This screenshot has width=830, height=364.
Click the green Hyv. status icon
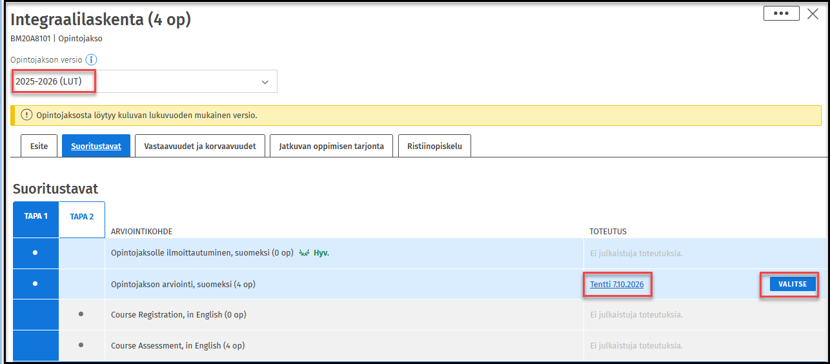[304, 253]
